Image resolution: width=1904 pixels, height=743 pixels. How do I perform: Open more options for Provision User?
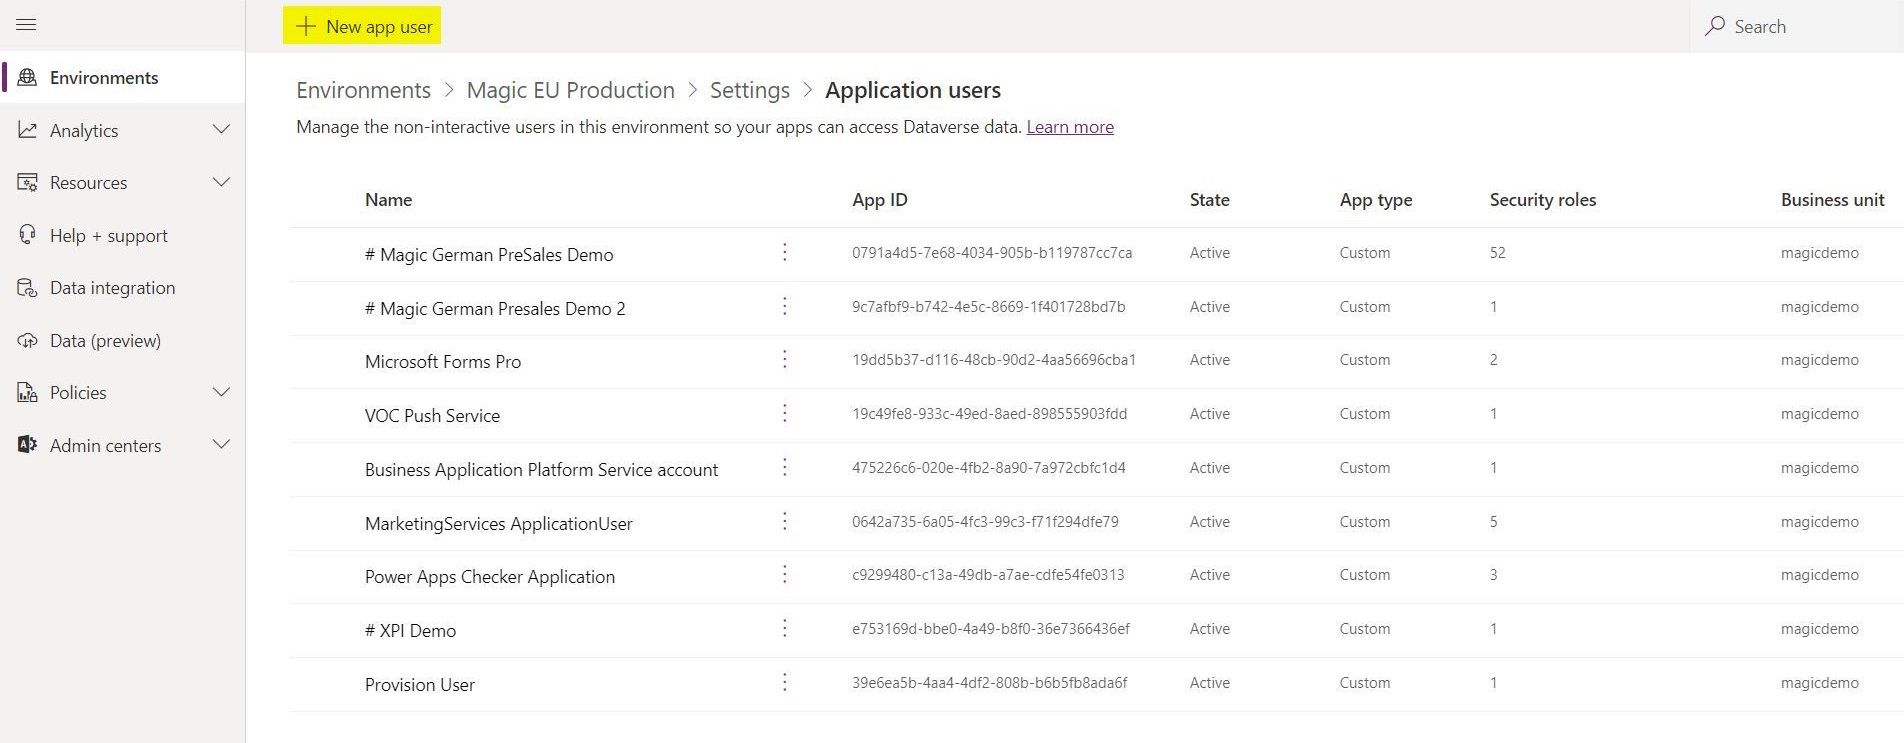(x=785, y=683)
